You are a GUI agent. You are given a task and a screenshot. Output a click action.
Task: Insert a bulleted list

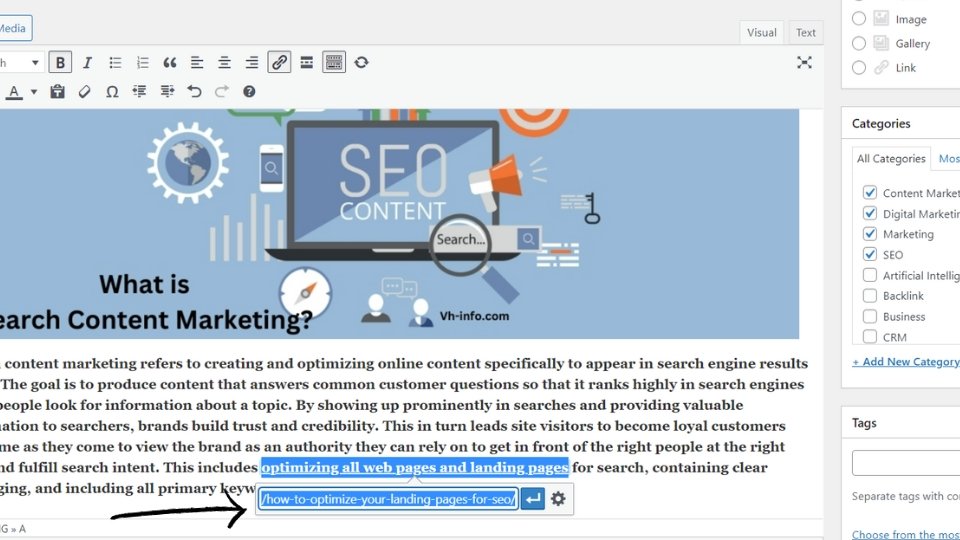(115, 62)
